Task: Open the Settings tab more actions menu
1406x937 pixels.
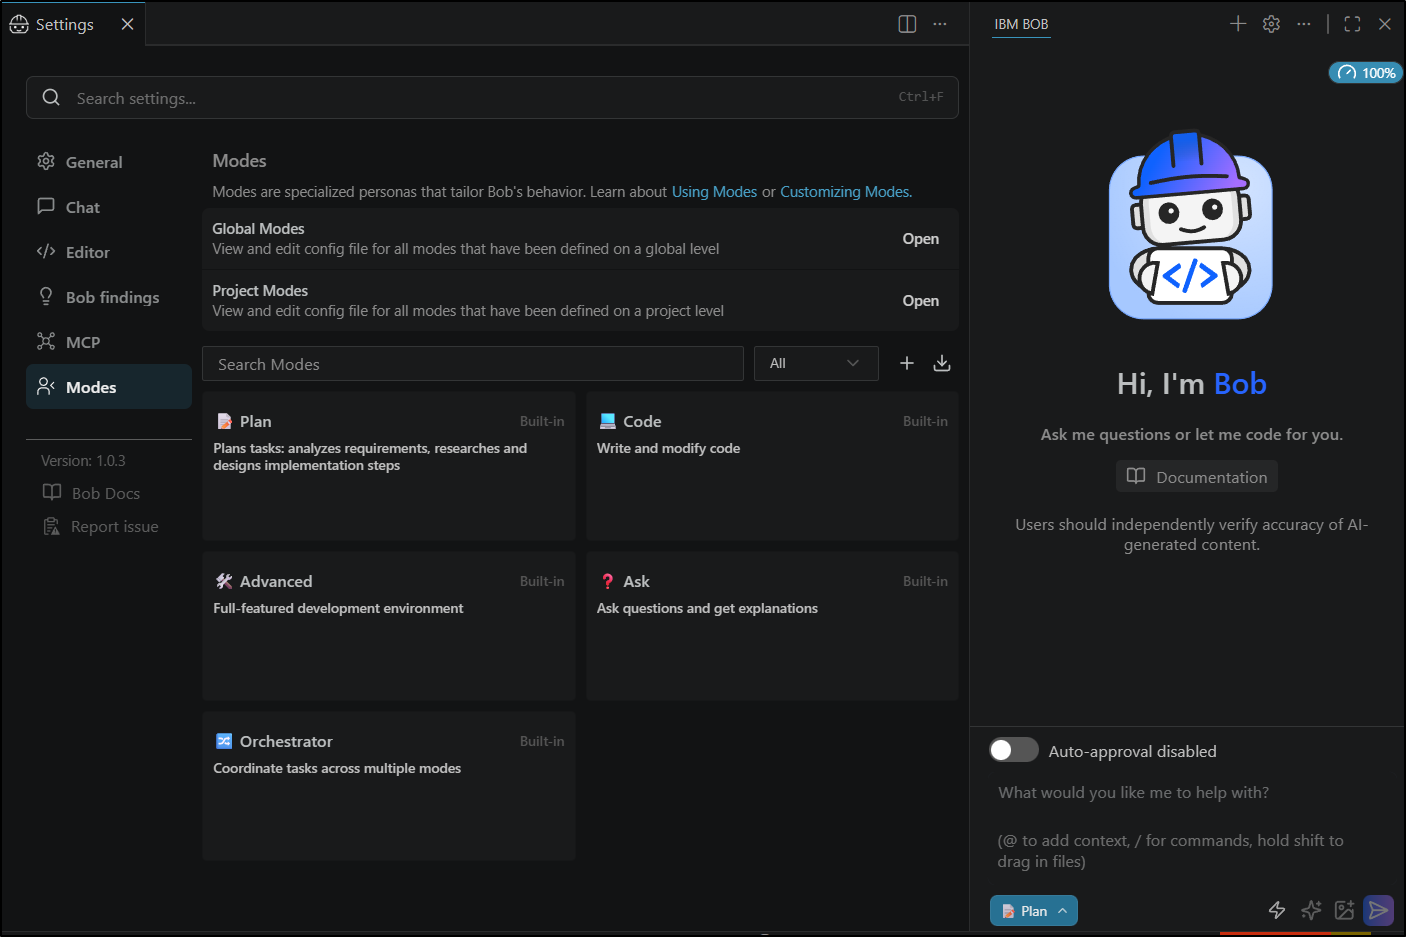Action: 940,24
